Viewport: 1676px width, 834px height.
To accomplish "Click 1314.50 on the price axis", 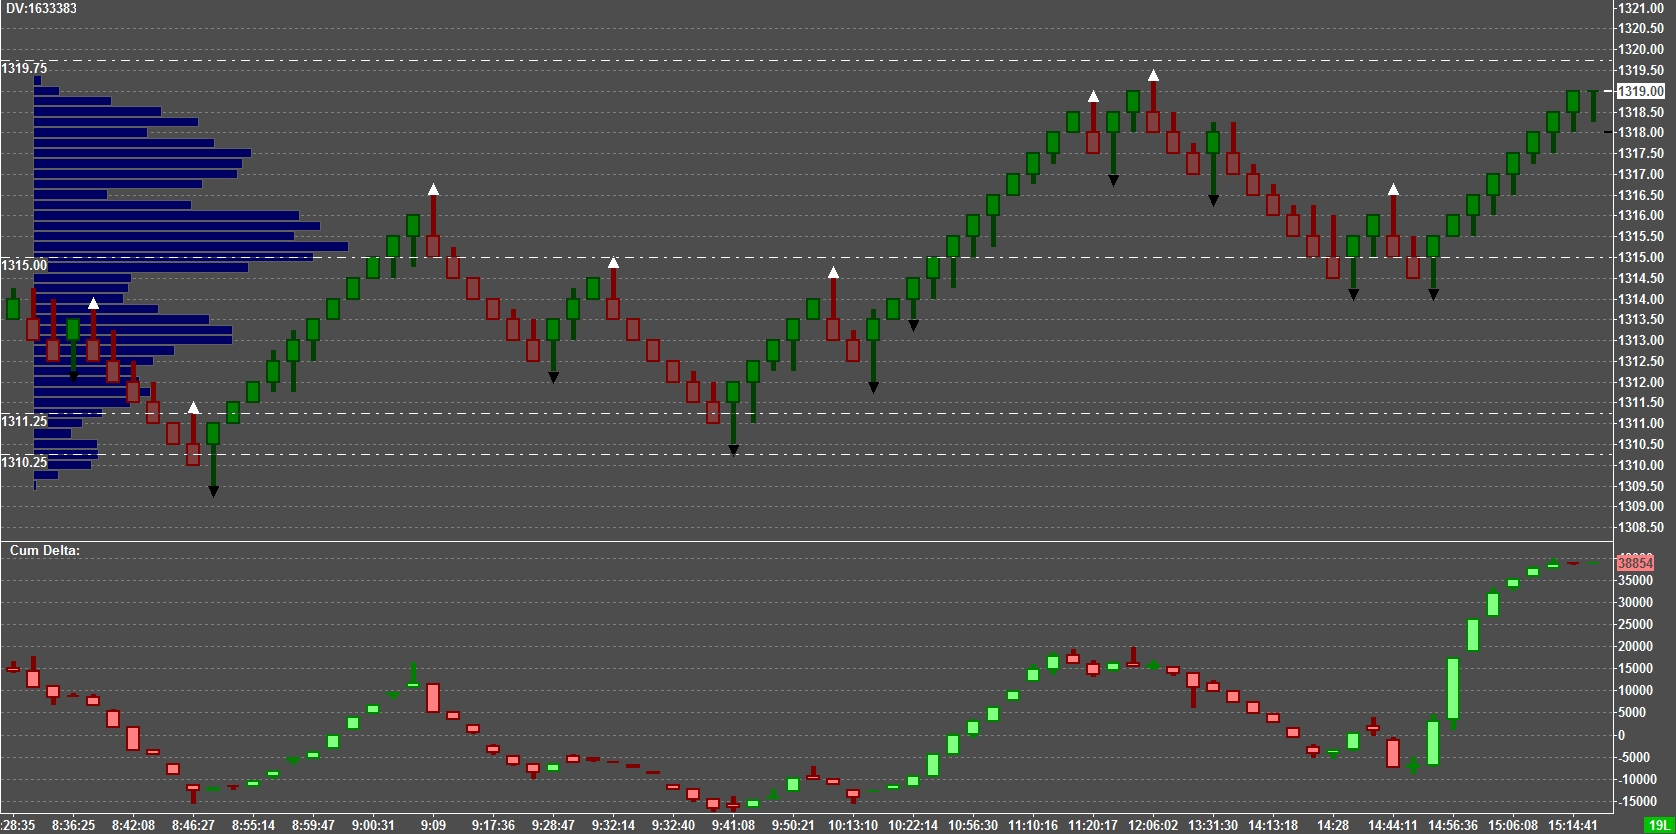I will pos(1641,278).
